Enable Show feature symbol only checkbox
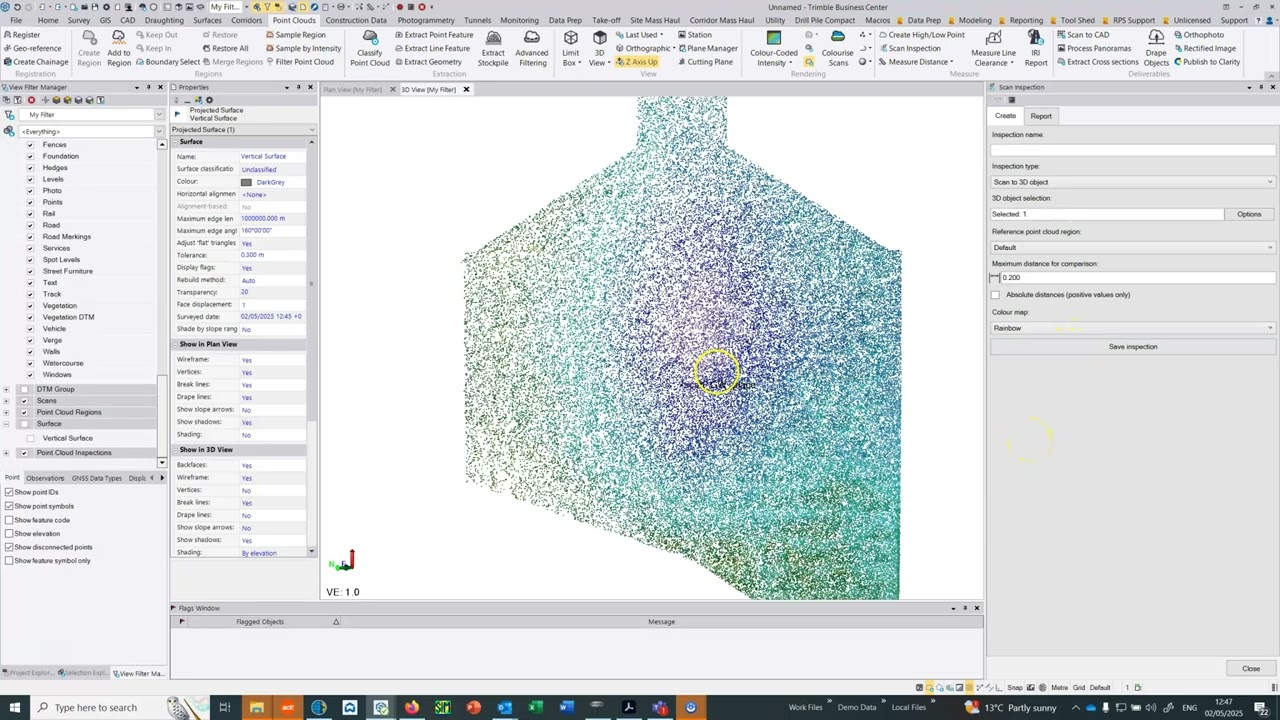The height and width of the screenshot is (720, 1280). [x=9, y=560]
